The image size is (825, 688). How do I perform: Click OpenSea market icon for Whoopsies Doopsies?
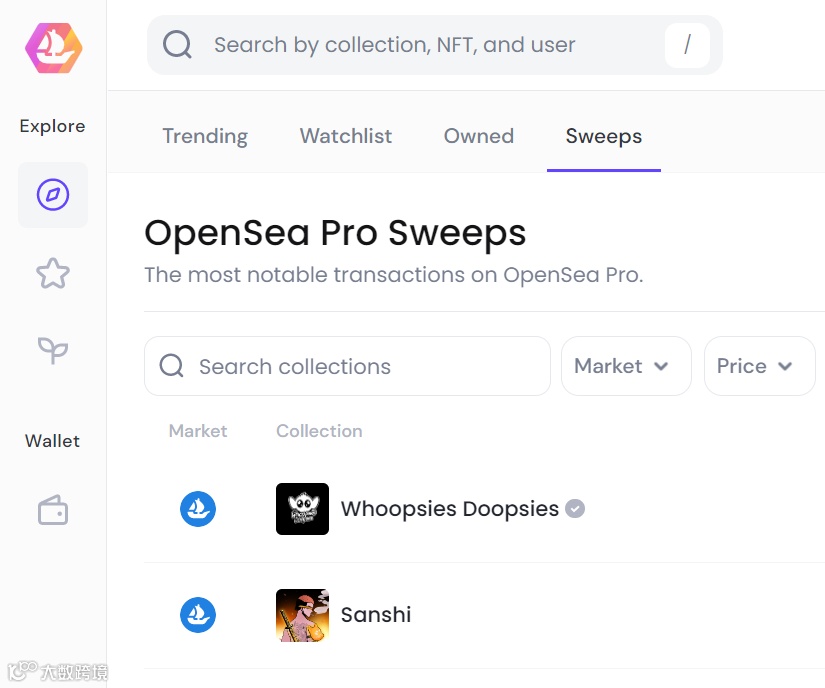[198, 509]
